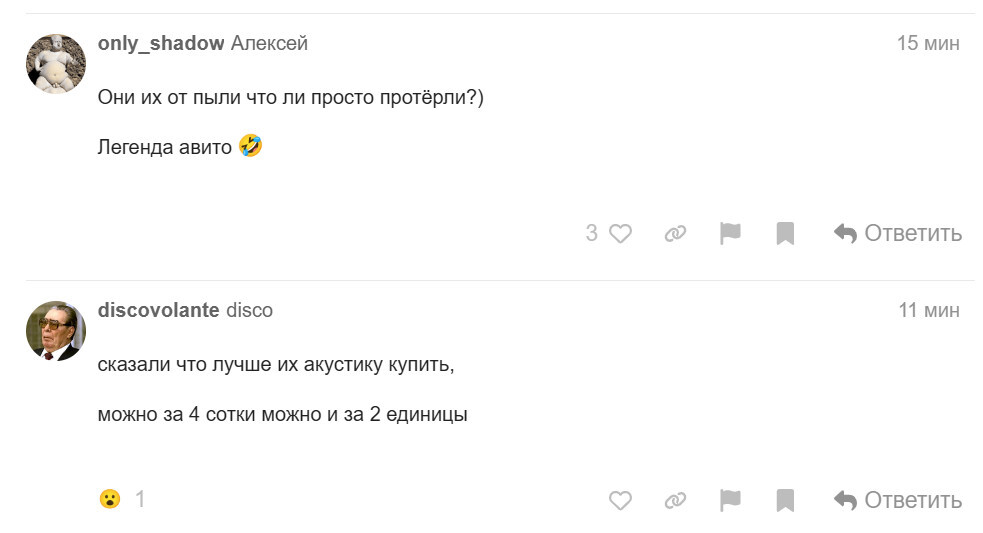Open discovolante's avatar profile picture

coord(55,330)
